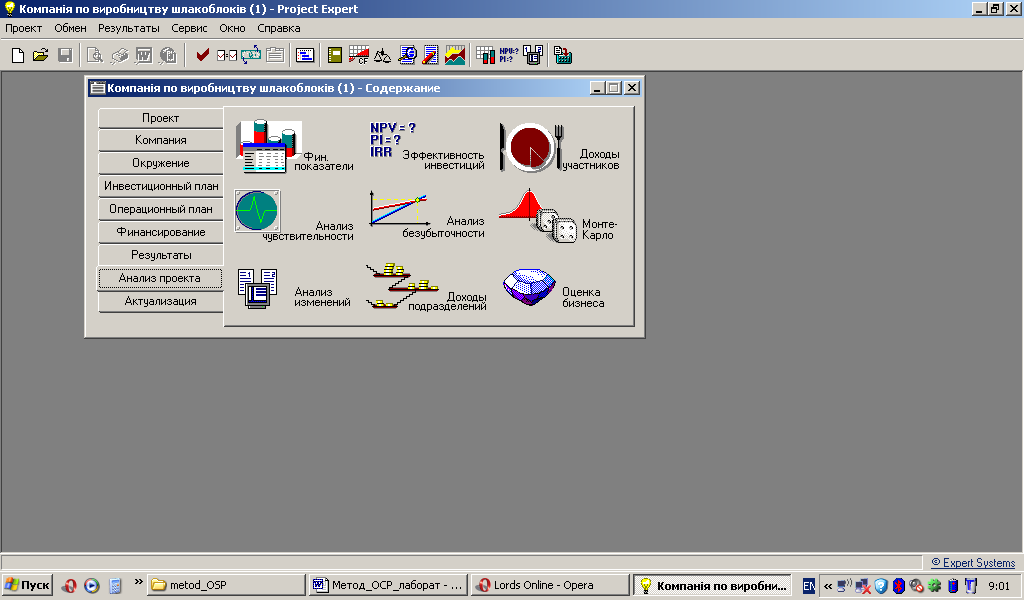1024x600 pixels.
Task: Click the recalculate arrows toolbar icon
Action: [251, 55]
